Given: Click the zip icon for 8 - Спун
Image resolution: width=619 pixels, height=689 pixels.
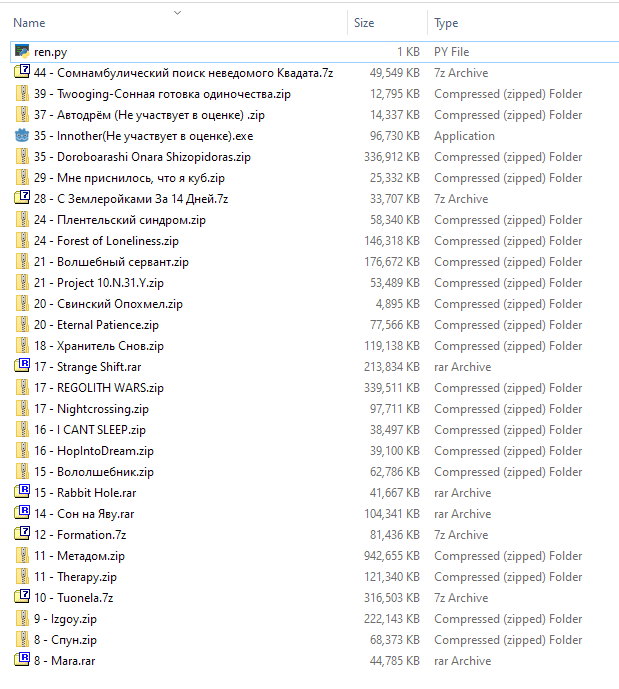Looking at the screenshot, I should 22,640.
